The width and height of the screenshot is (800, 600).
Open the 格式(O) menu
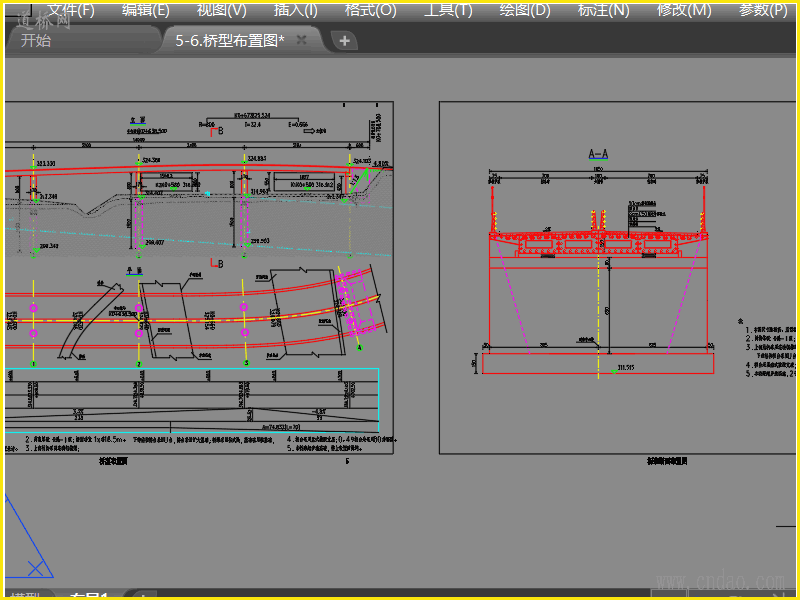click(x=370, y=10)
